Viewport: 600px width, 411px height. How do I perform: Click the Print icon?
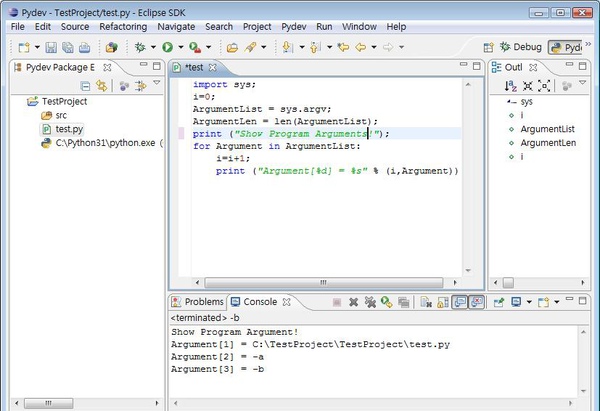[85, 47]
